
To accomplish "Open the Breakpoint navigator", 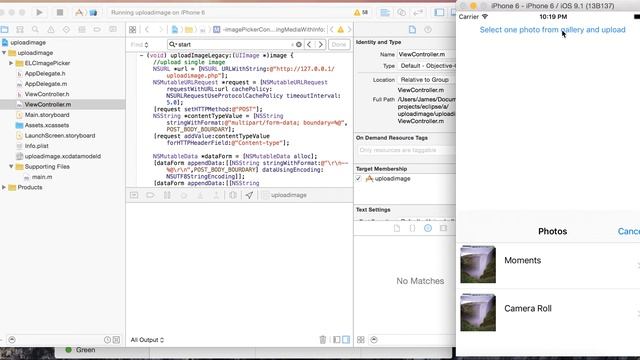I will click(x=97, y=29).
